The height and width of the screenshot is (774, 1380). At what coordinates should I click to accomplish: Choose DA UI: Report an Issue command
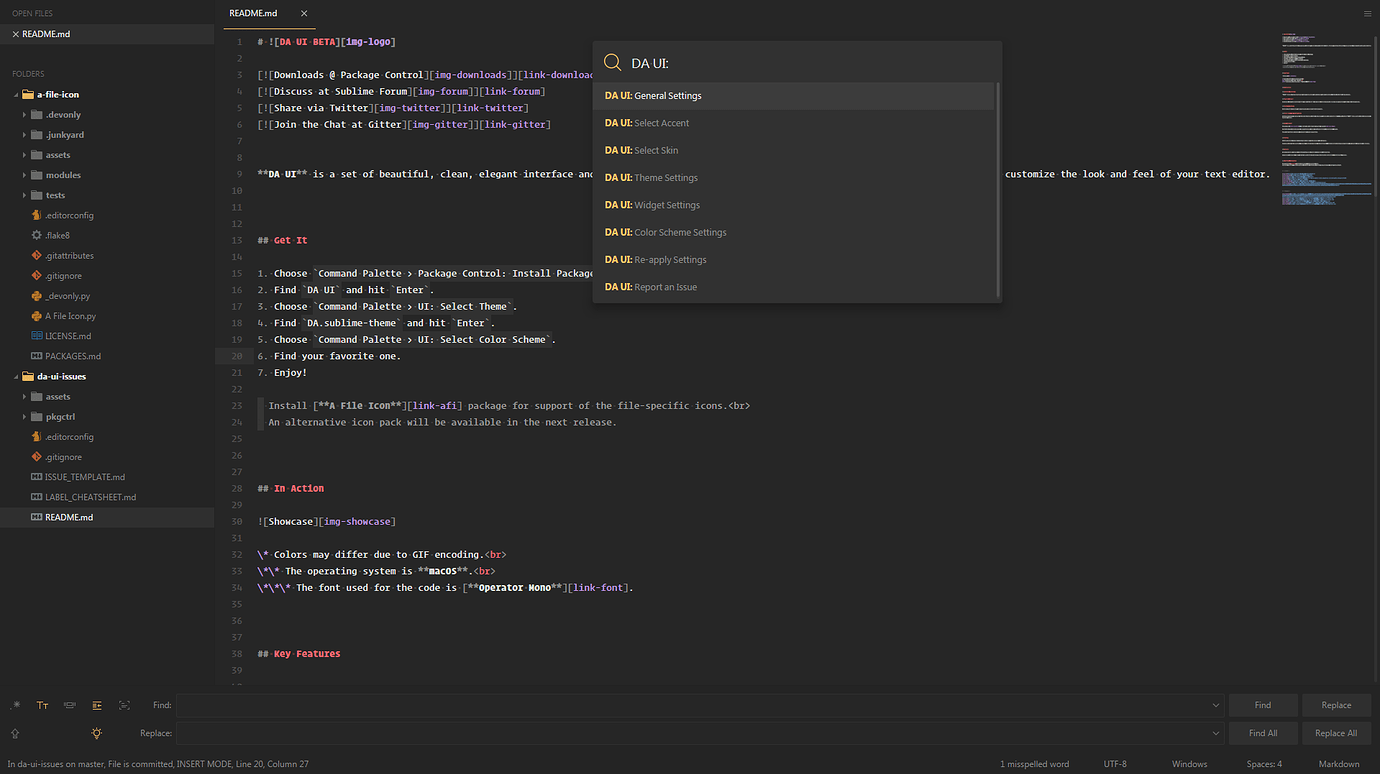(794, 287)
